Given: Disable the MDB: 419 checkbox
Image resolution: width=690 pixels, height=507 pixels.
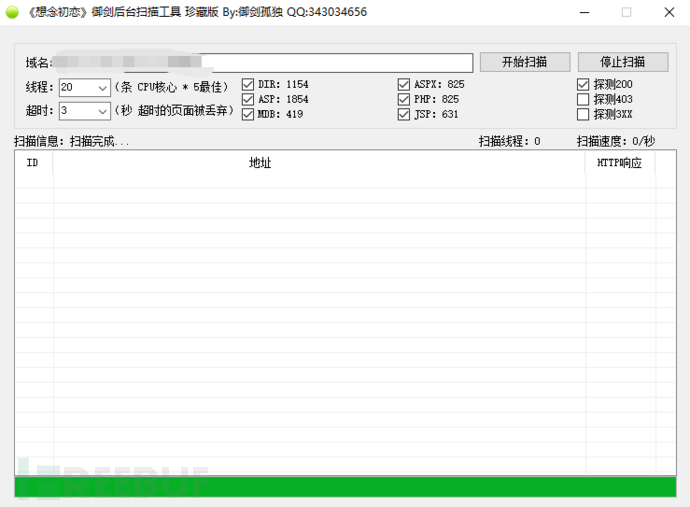Looking at the screenshot, I should [248, 114].
